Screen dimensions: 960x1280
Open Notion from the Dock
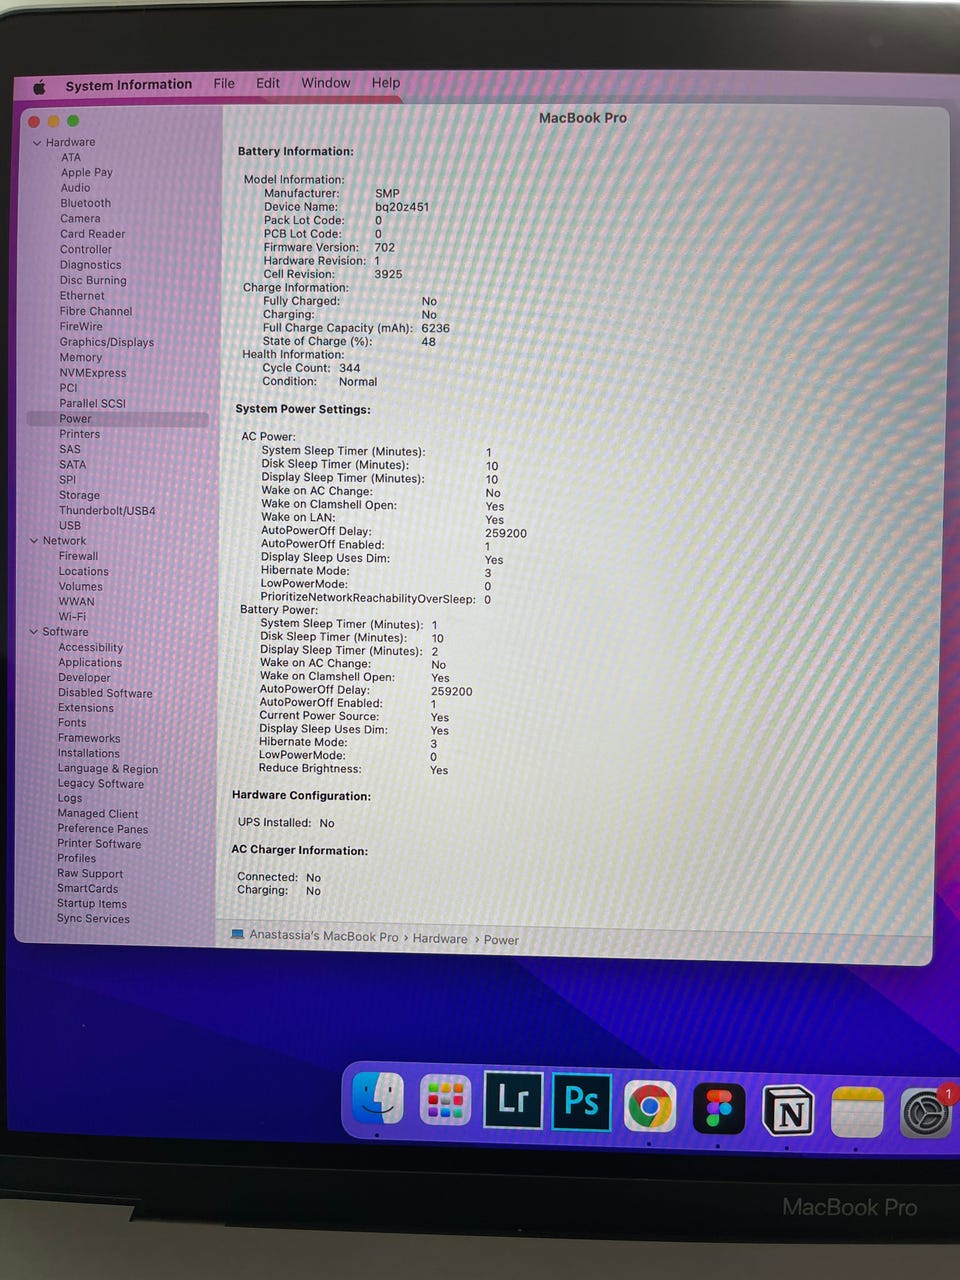point(789,1111)
